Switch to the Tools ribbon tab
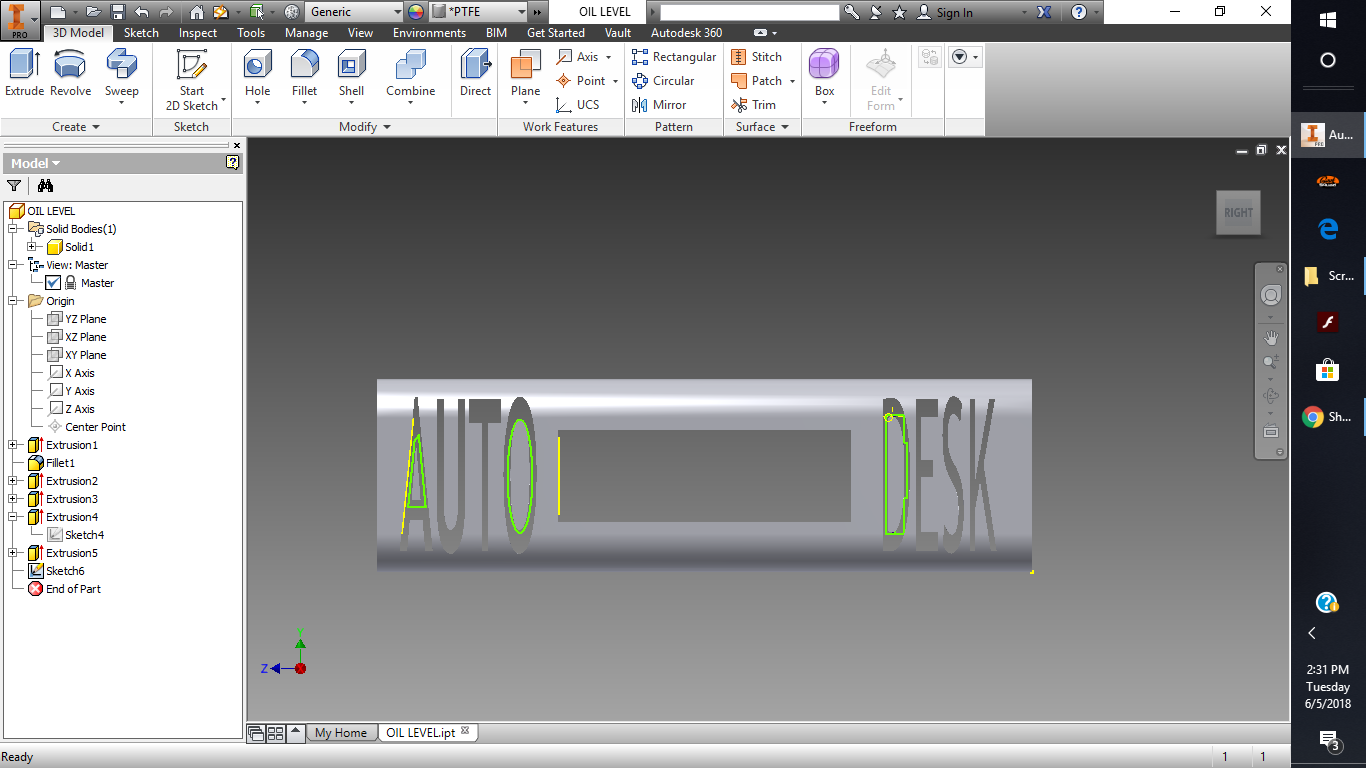Viewport: 1366px width, 768px height. [x=251, y=33]
